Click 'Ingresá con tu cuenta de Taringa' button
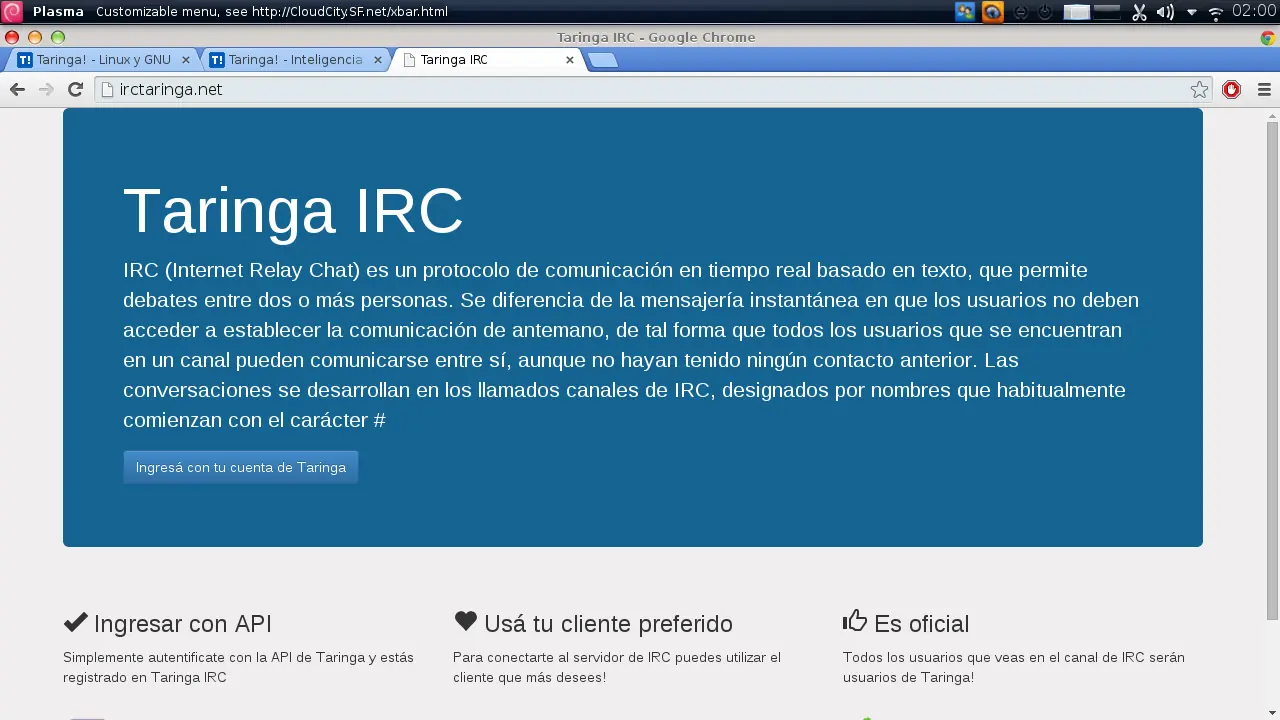The image size is (1280, 720). (x=241, y=467)
